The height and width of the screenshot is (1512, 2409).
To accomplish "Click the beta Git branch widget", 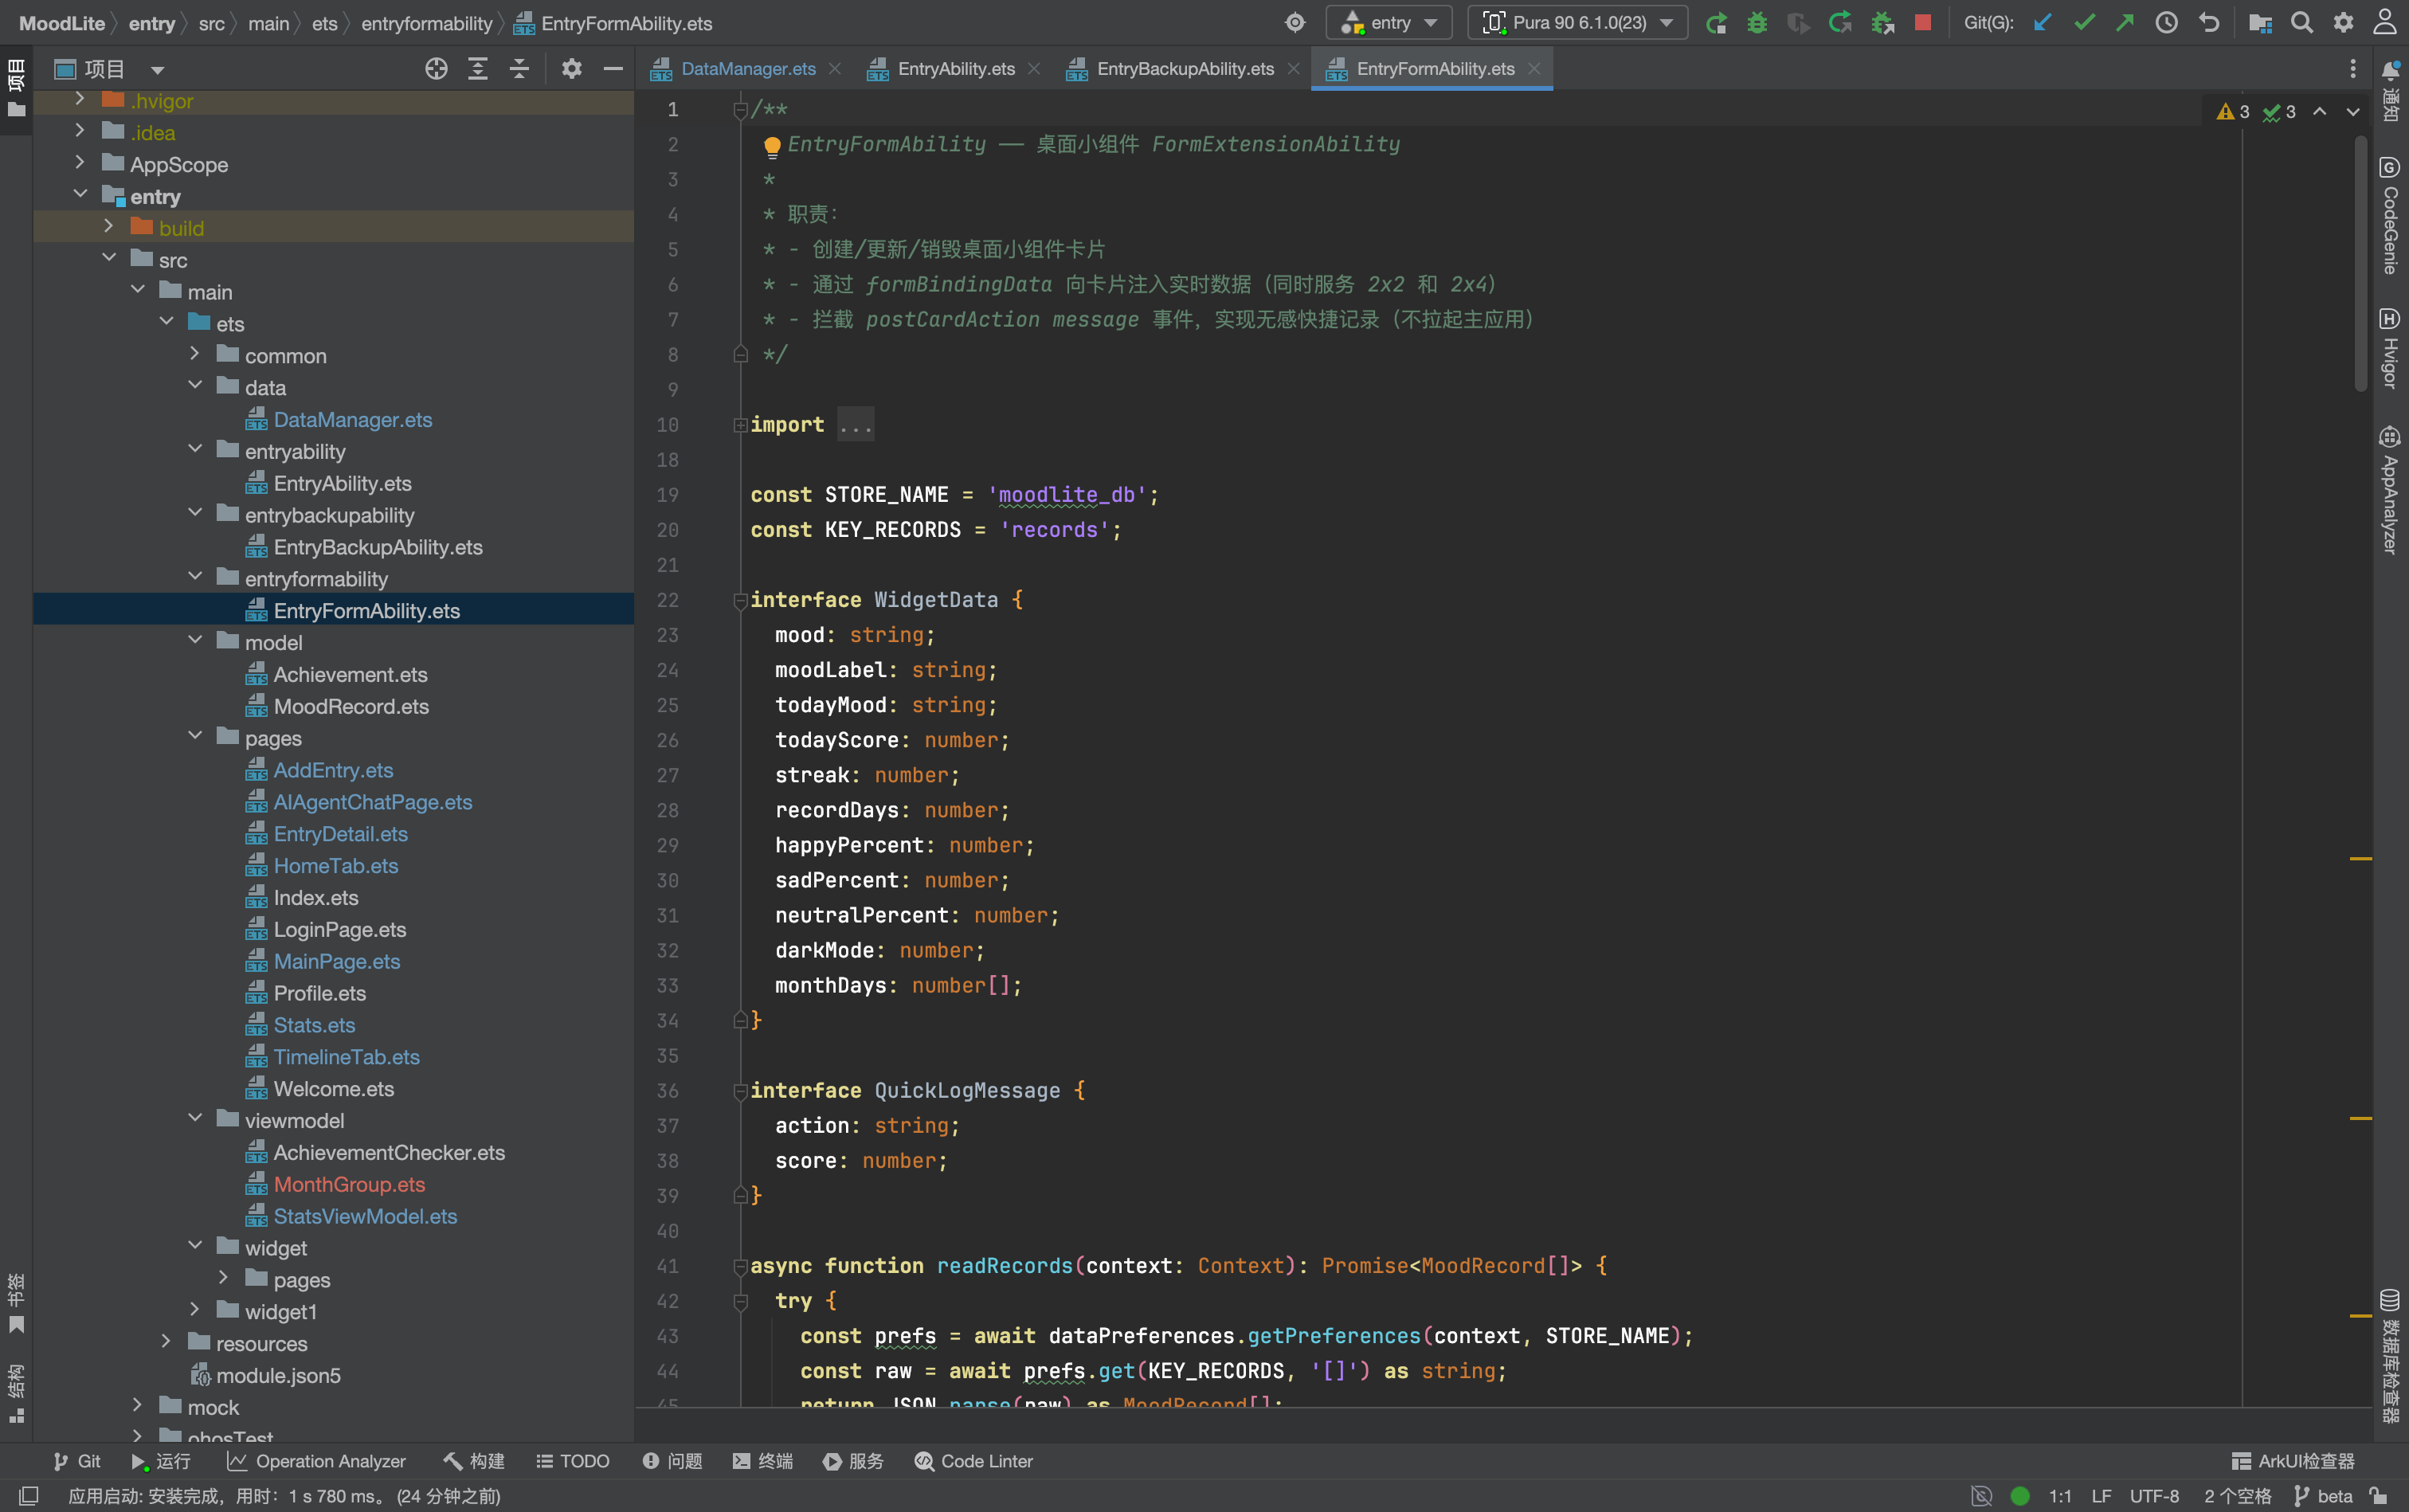I will [x=2323, y=1496].
